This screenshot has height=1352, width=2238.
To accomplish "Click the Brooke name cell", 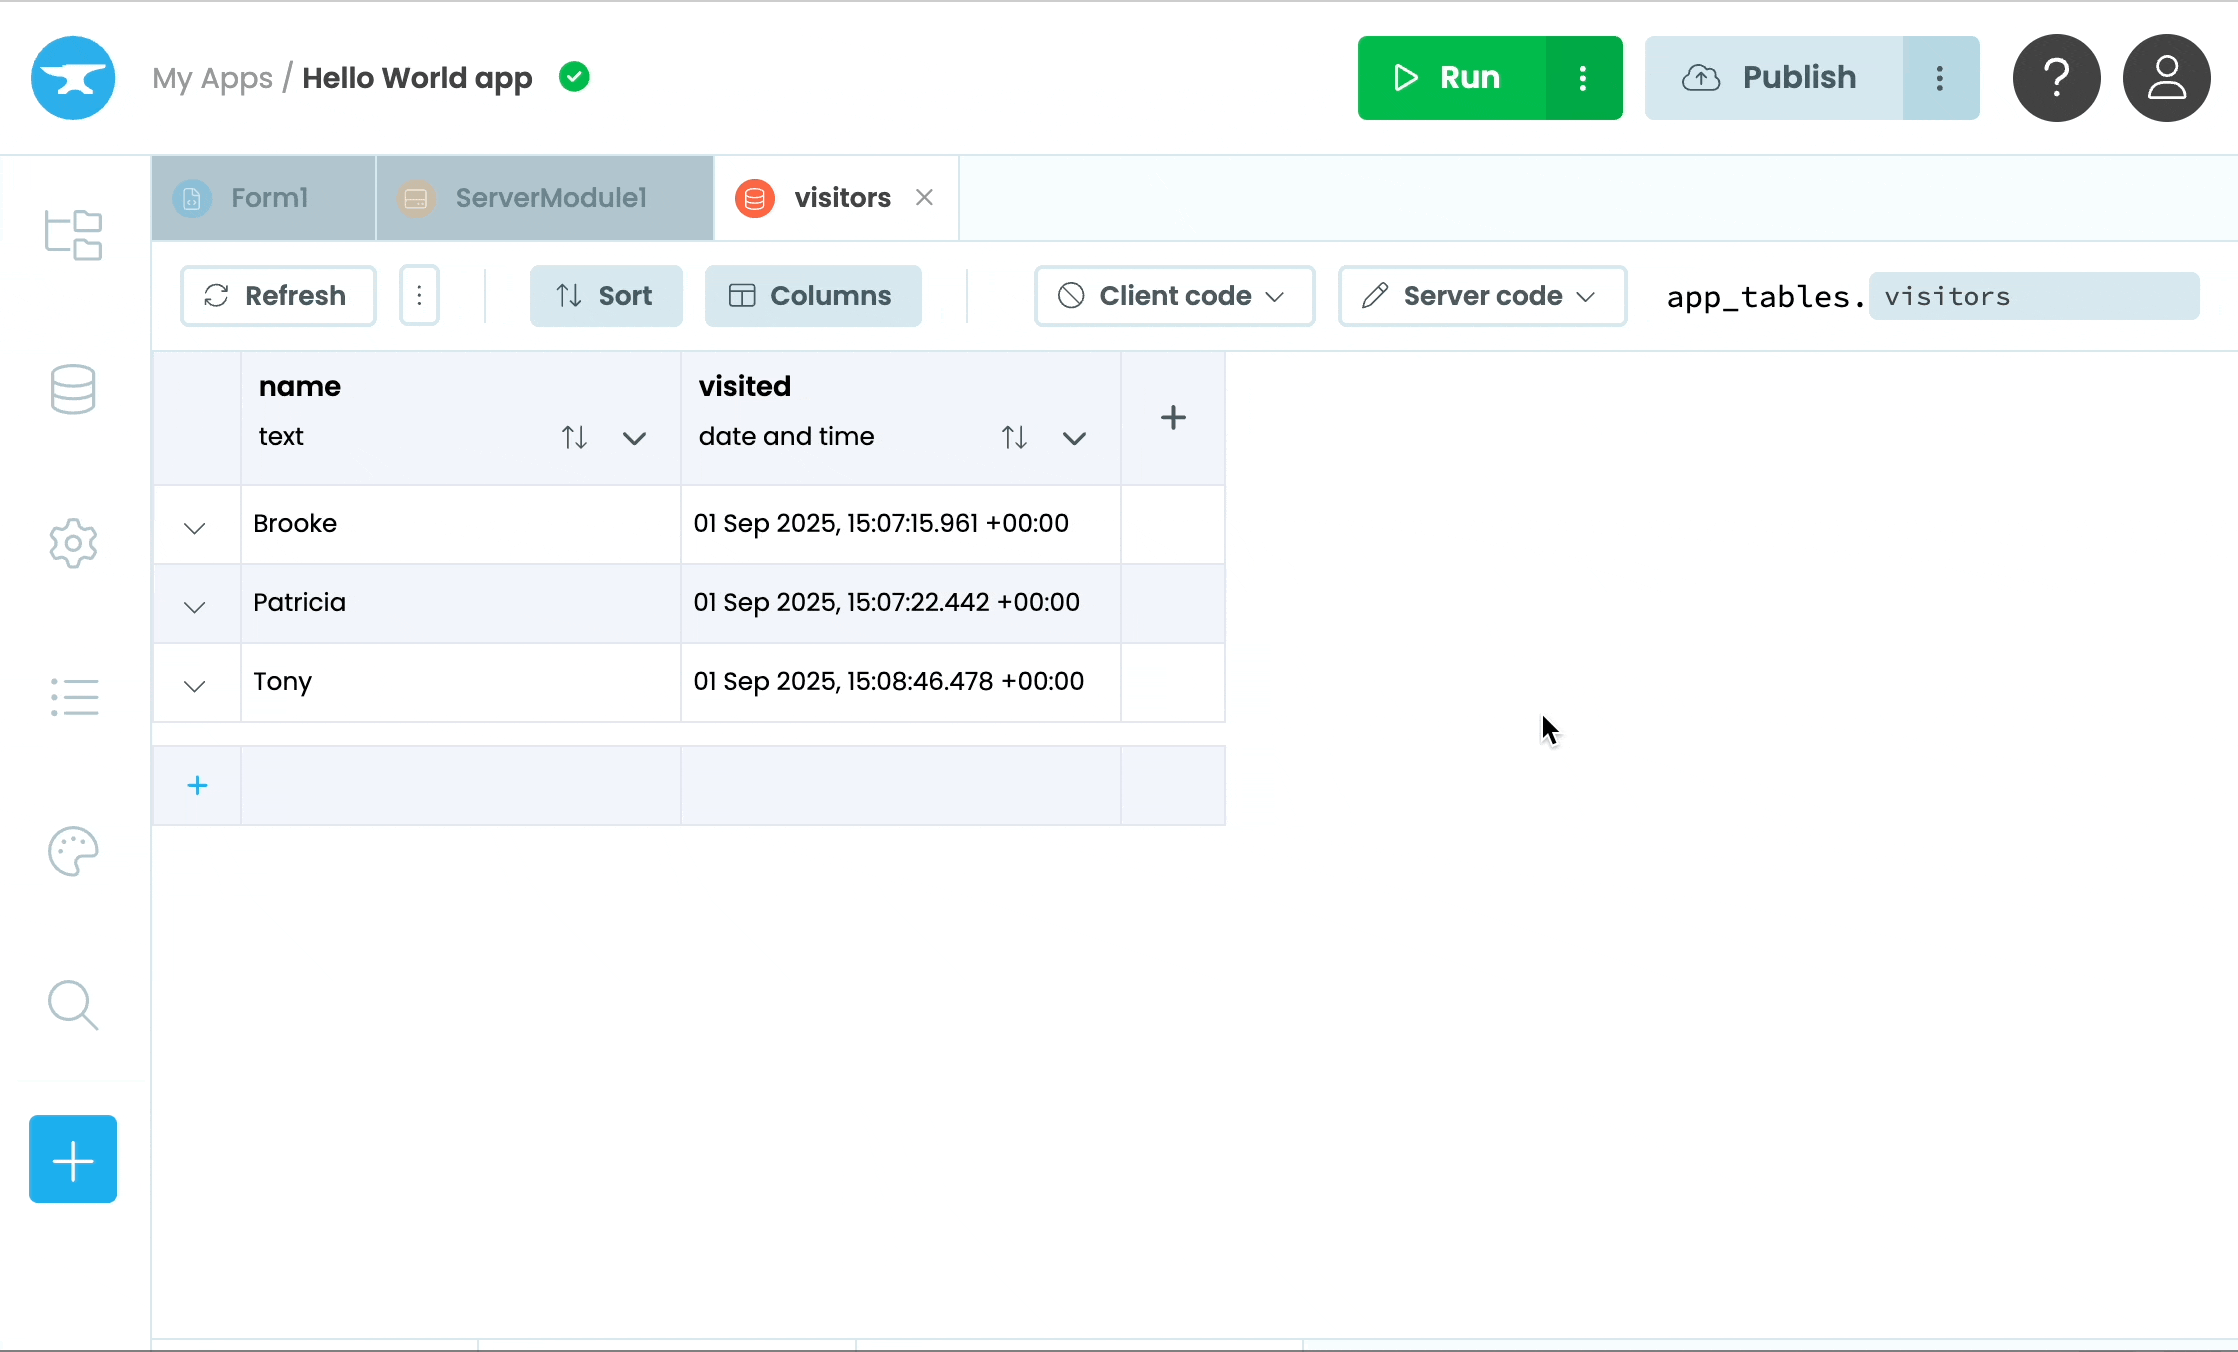I will point(461,524).
